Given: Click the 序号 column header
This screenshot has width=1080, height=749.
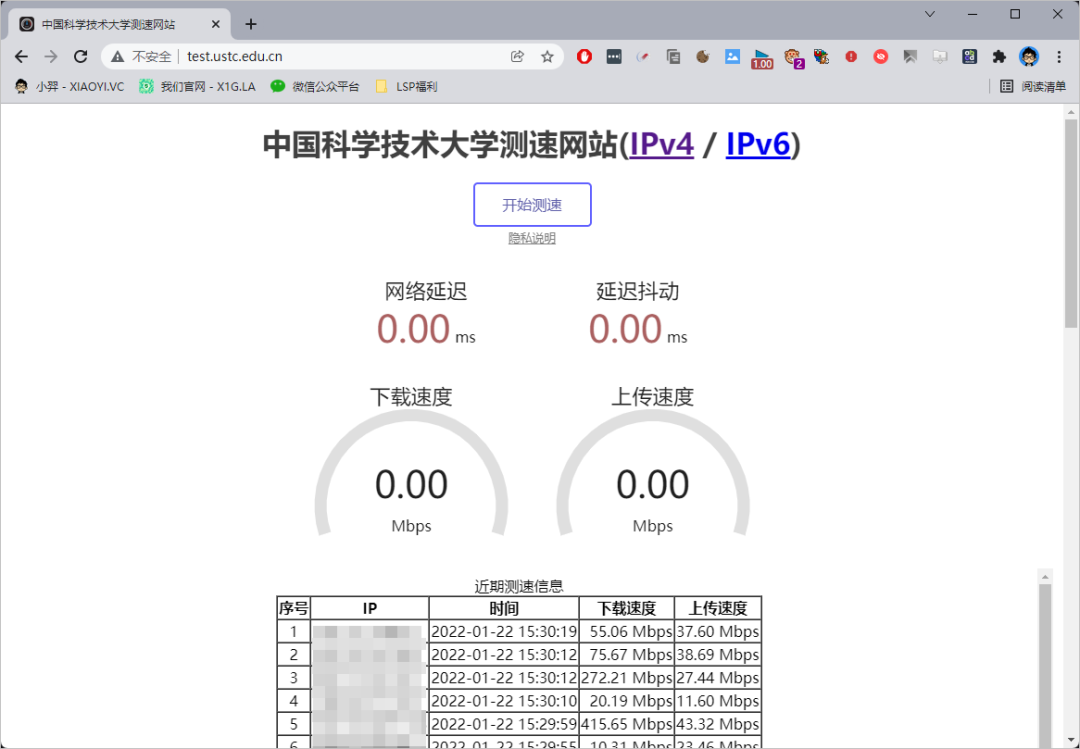Looking at the screenshot, I should (x=293, y=608).
